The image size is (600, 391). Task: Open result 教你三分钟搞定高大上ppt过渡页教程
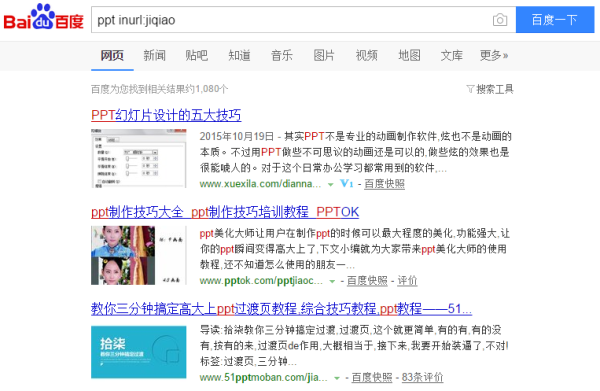click(281, 308)
